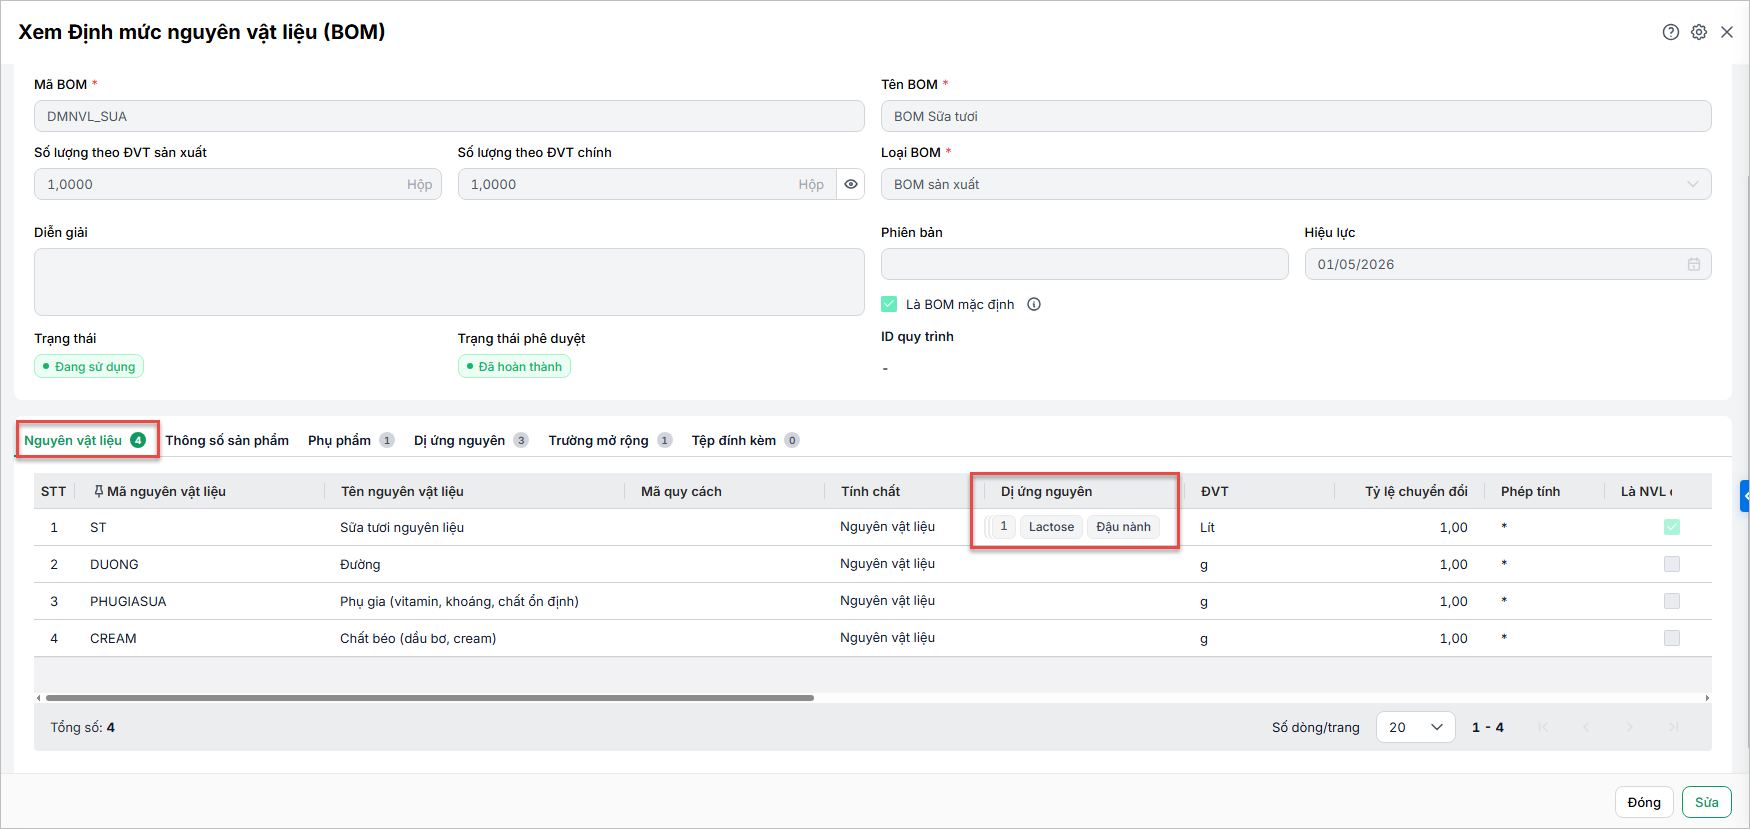1750x829 pixels.
Task: Close the BOM view dialog
Action: click(1727, 32)
